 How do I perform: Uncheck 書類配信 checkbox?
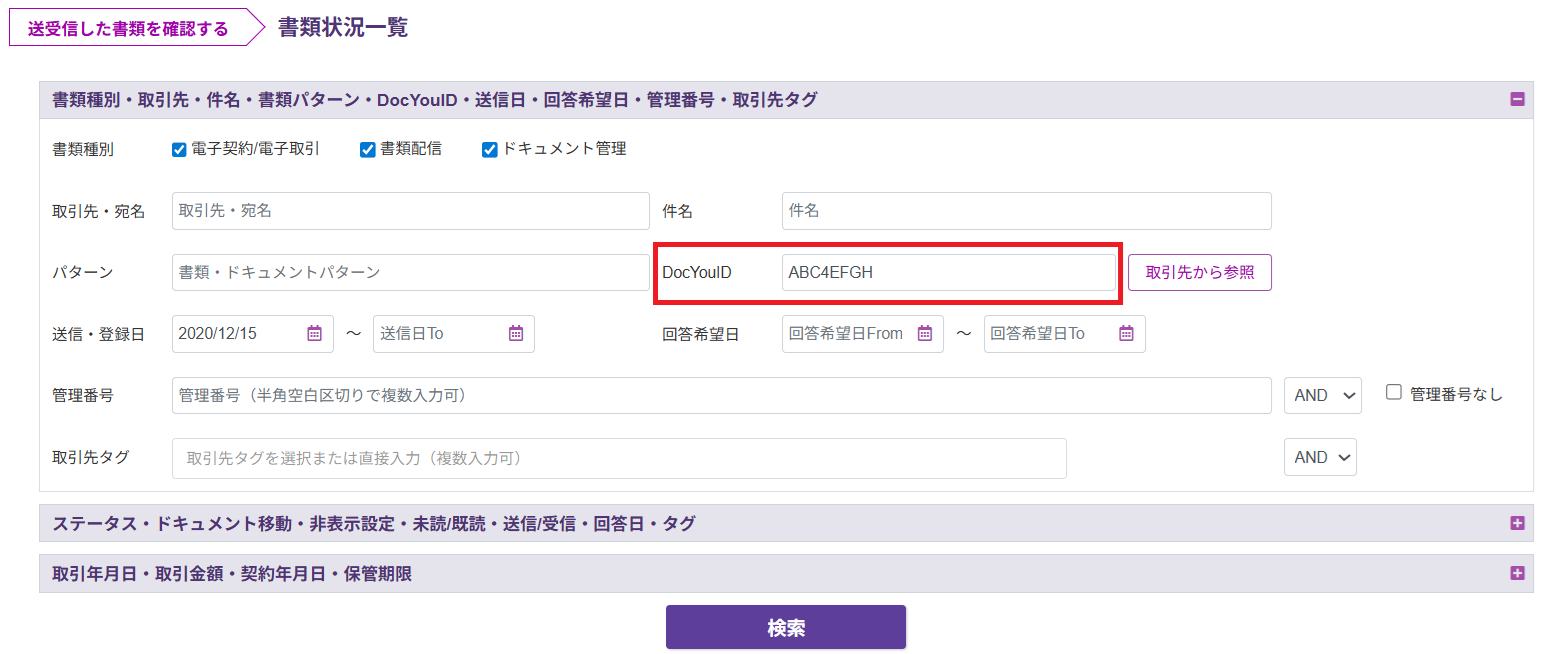click(368, 150)
